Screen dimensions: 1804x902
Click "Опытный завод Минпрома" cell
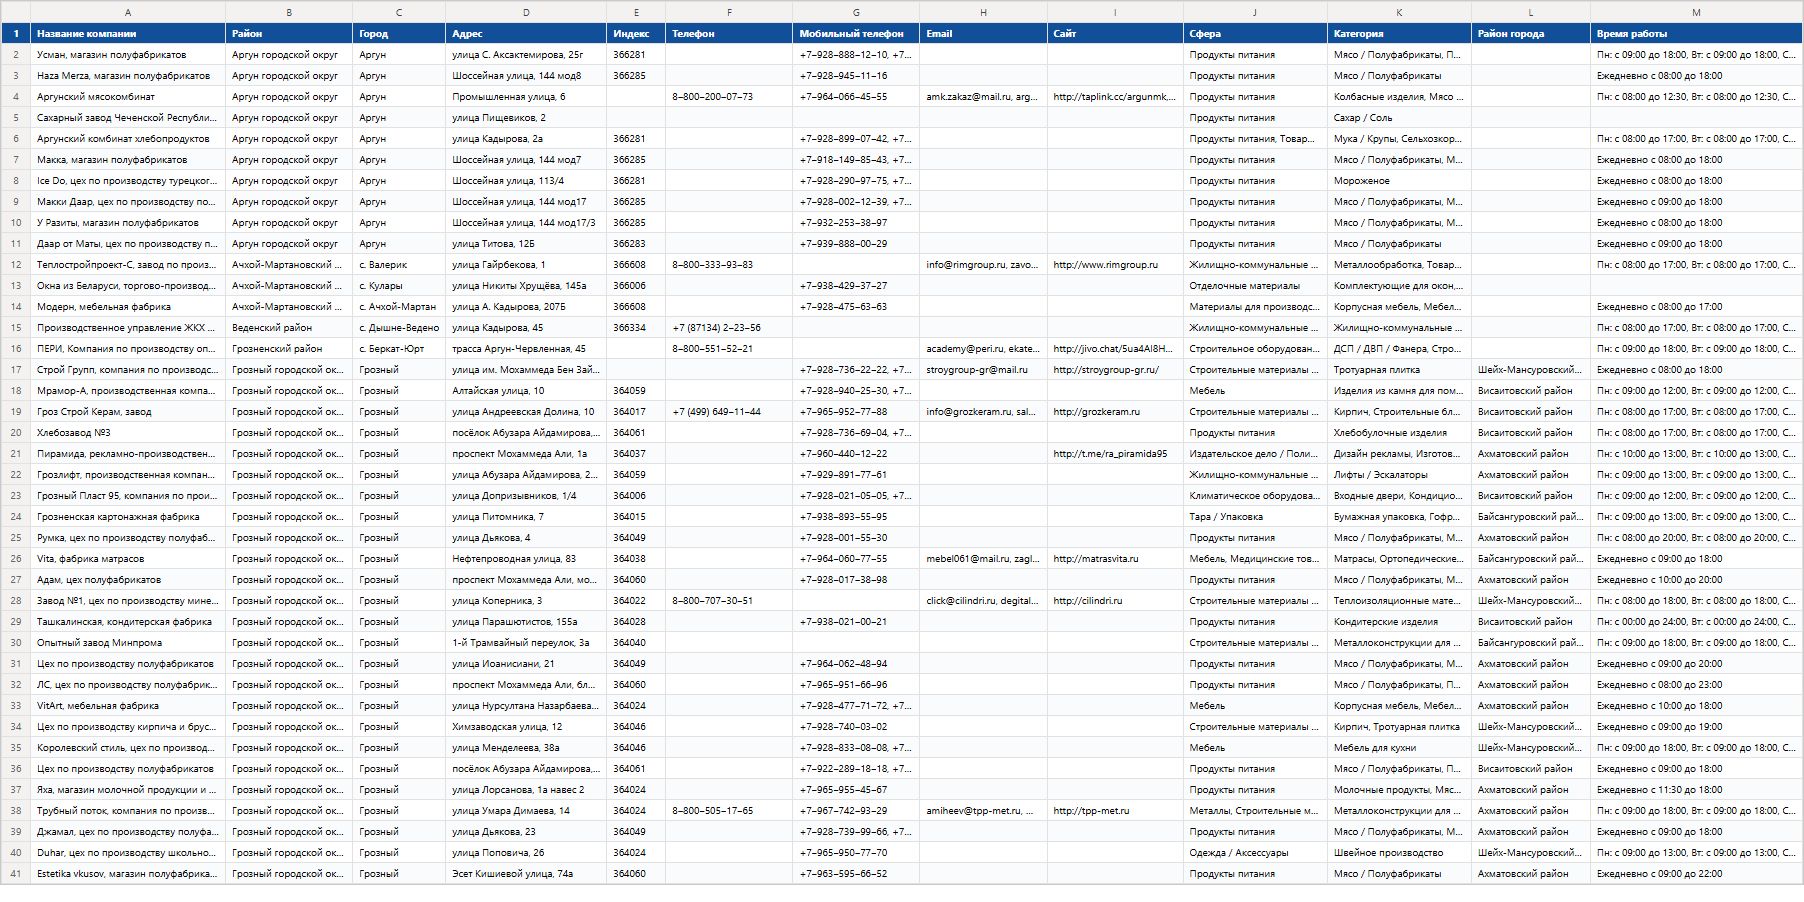pyautogui.click(x=128, y=643)
